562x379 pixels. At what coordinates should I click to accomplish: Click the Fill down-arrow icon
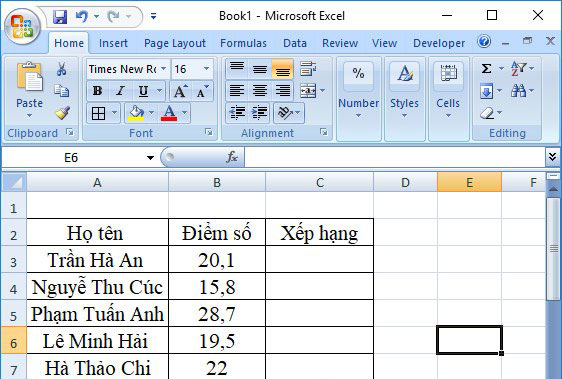pyautogui.click(x=486, y=91)
